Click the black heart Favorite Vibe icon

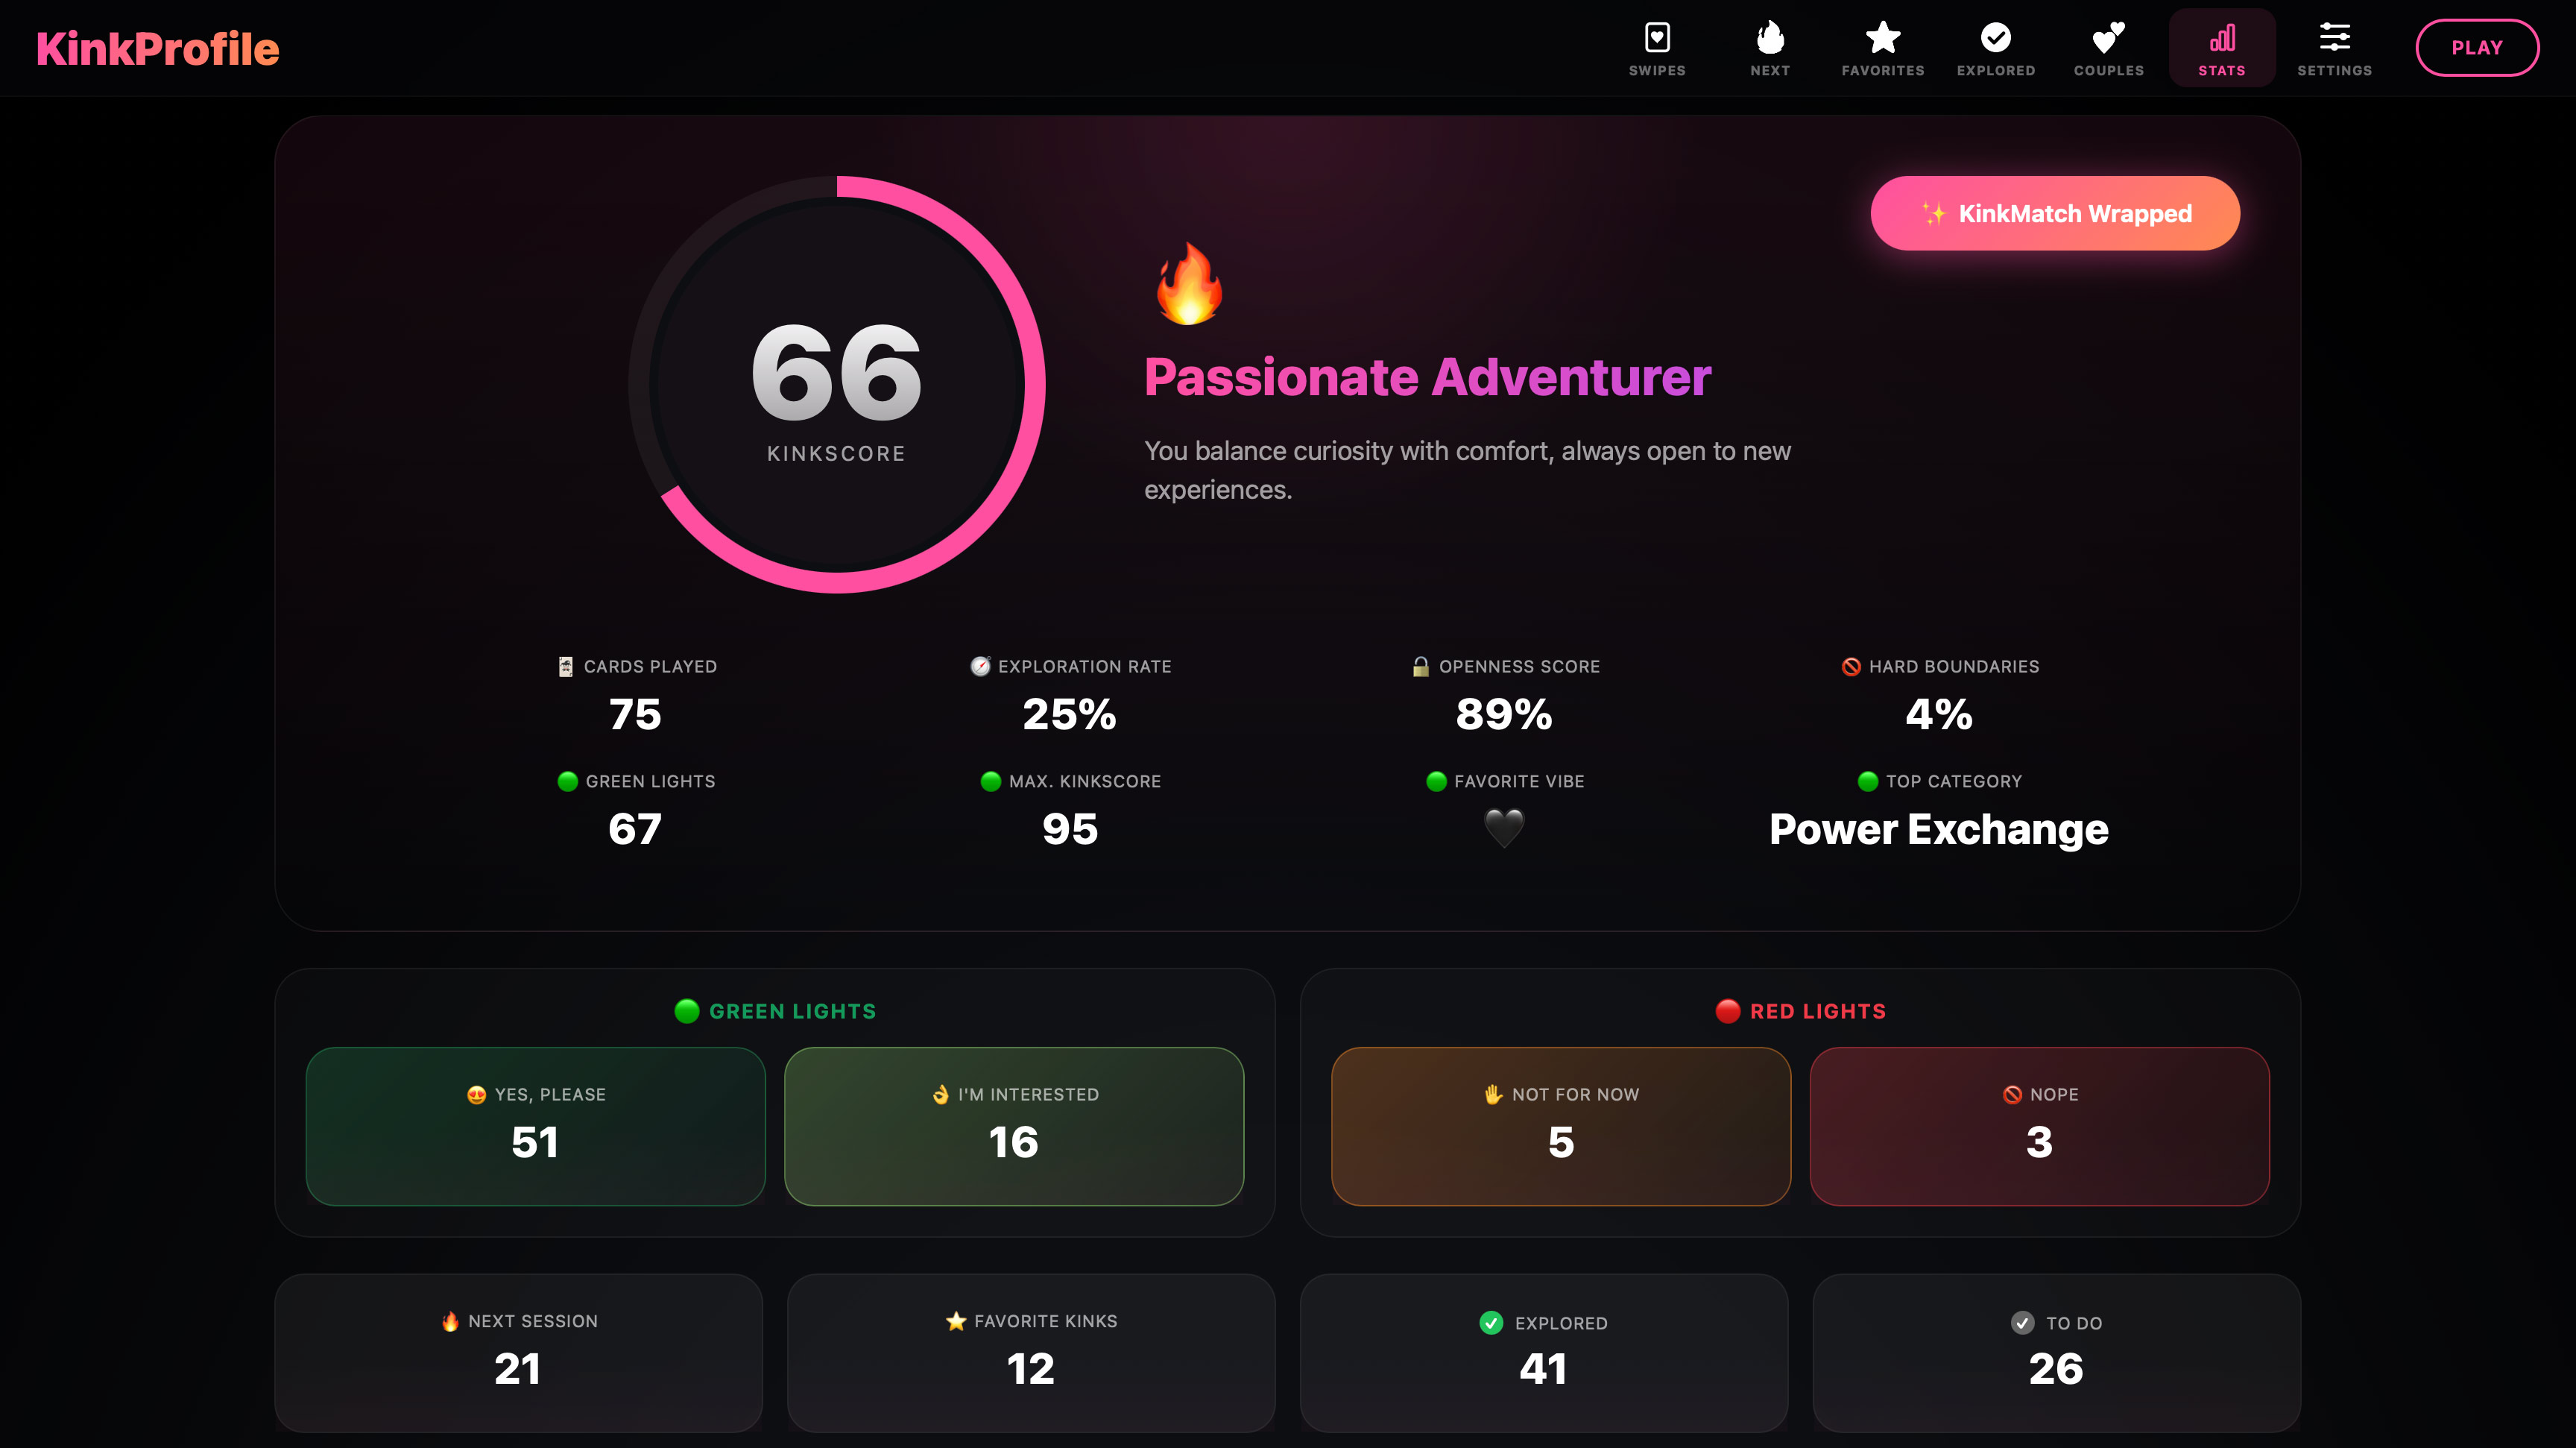1503,828
